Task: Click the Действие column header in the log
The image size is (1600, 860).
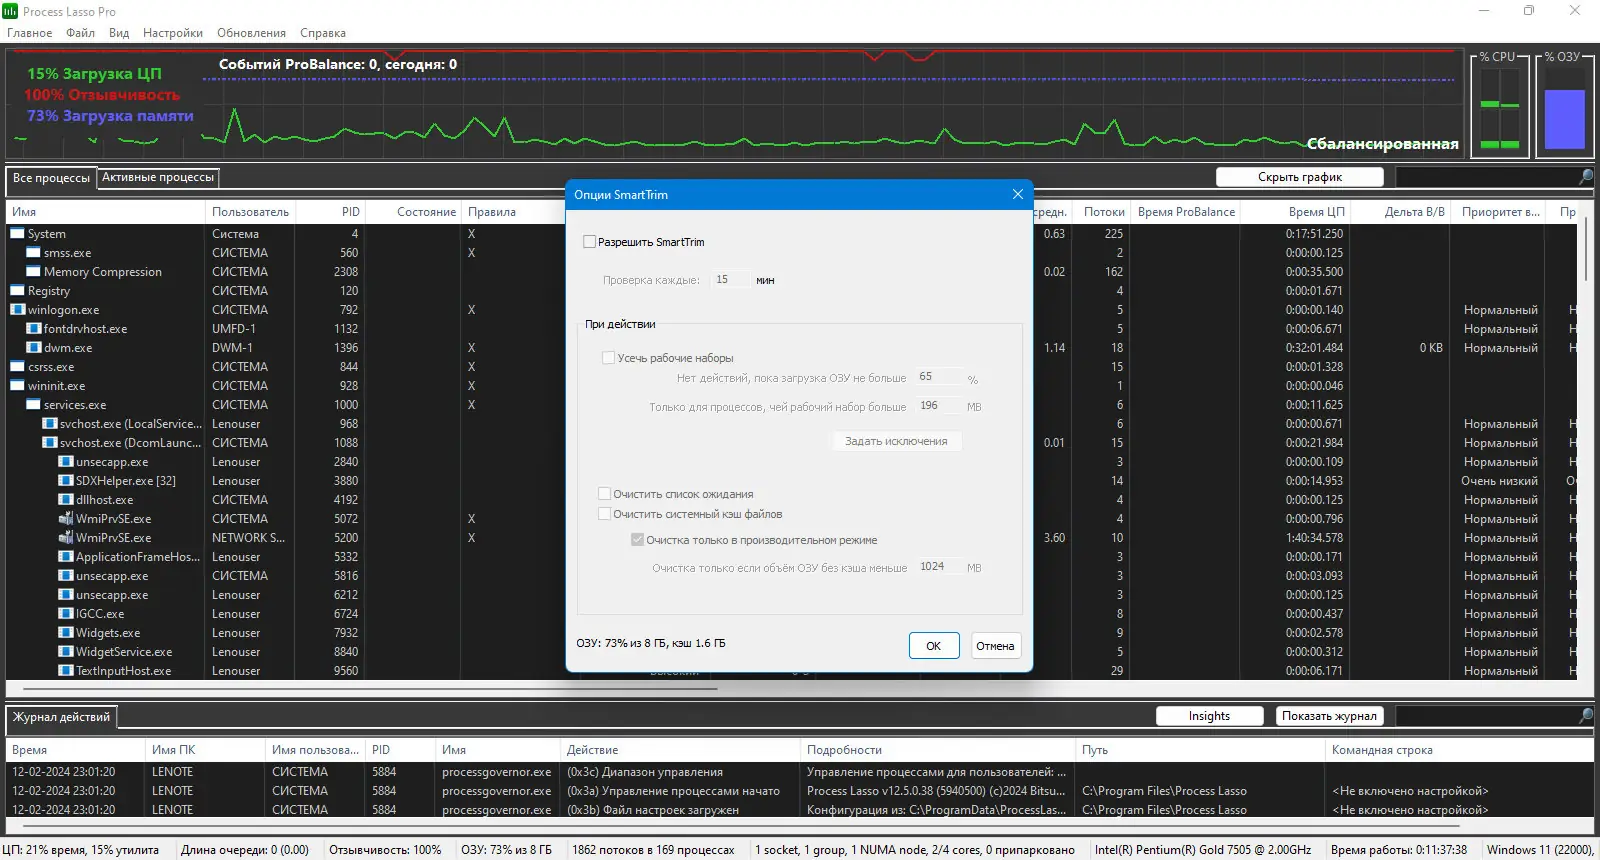Action: [680, 750]
